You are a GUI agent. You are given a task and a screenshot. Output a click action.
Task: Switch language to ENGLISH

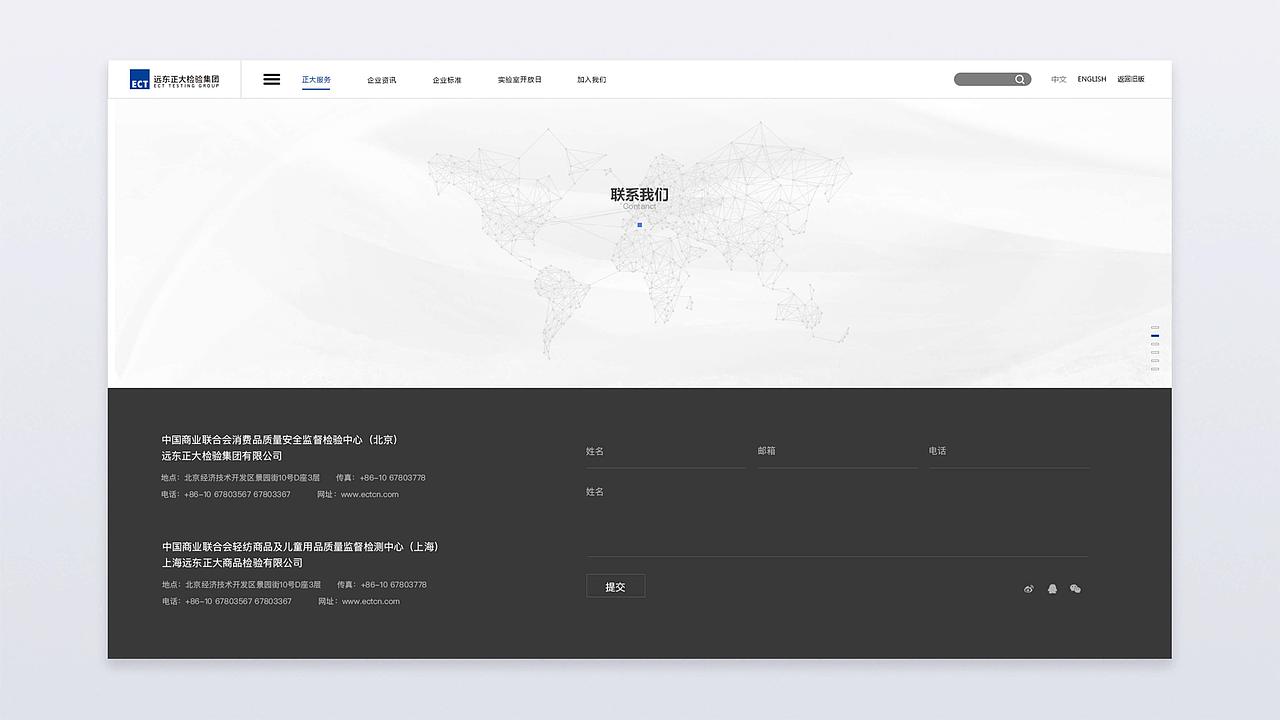(x=1091, y=79)
